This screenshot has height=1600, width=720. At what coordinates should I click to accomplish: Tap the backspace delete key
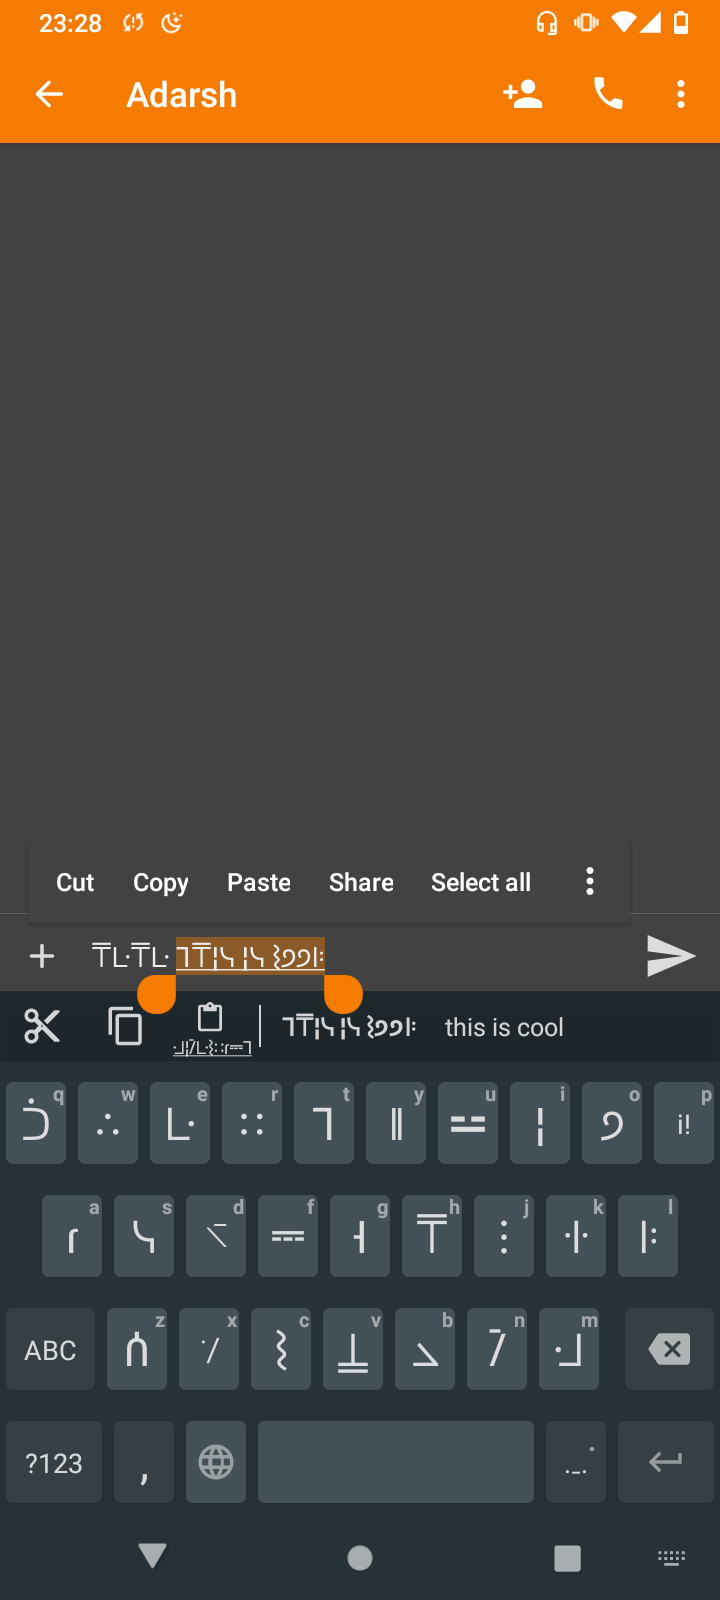click(x=670, y=1350)
